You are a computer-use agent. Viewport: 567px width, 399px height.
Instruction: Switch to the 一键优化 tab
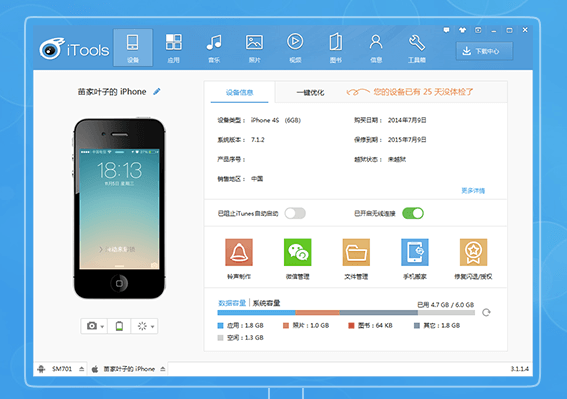310,93
